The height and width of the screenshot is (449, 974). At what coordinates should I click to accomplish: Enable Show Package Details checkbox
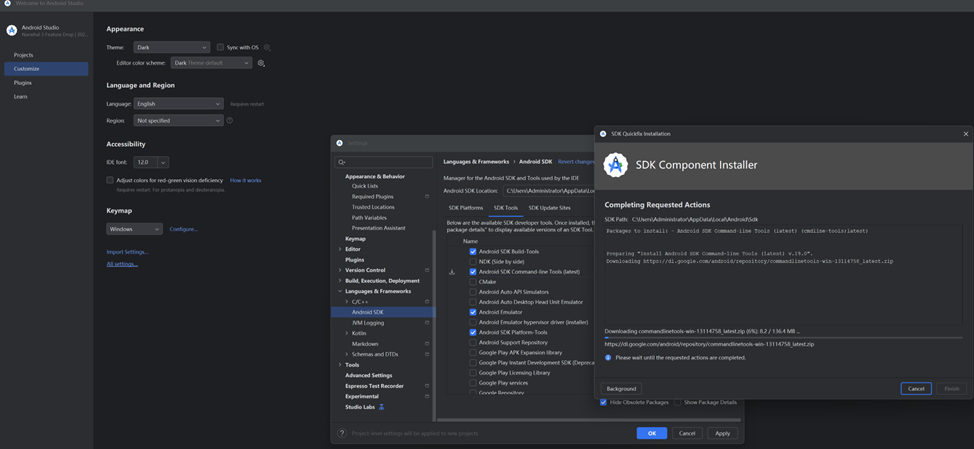[x=678, y=402]
